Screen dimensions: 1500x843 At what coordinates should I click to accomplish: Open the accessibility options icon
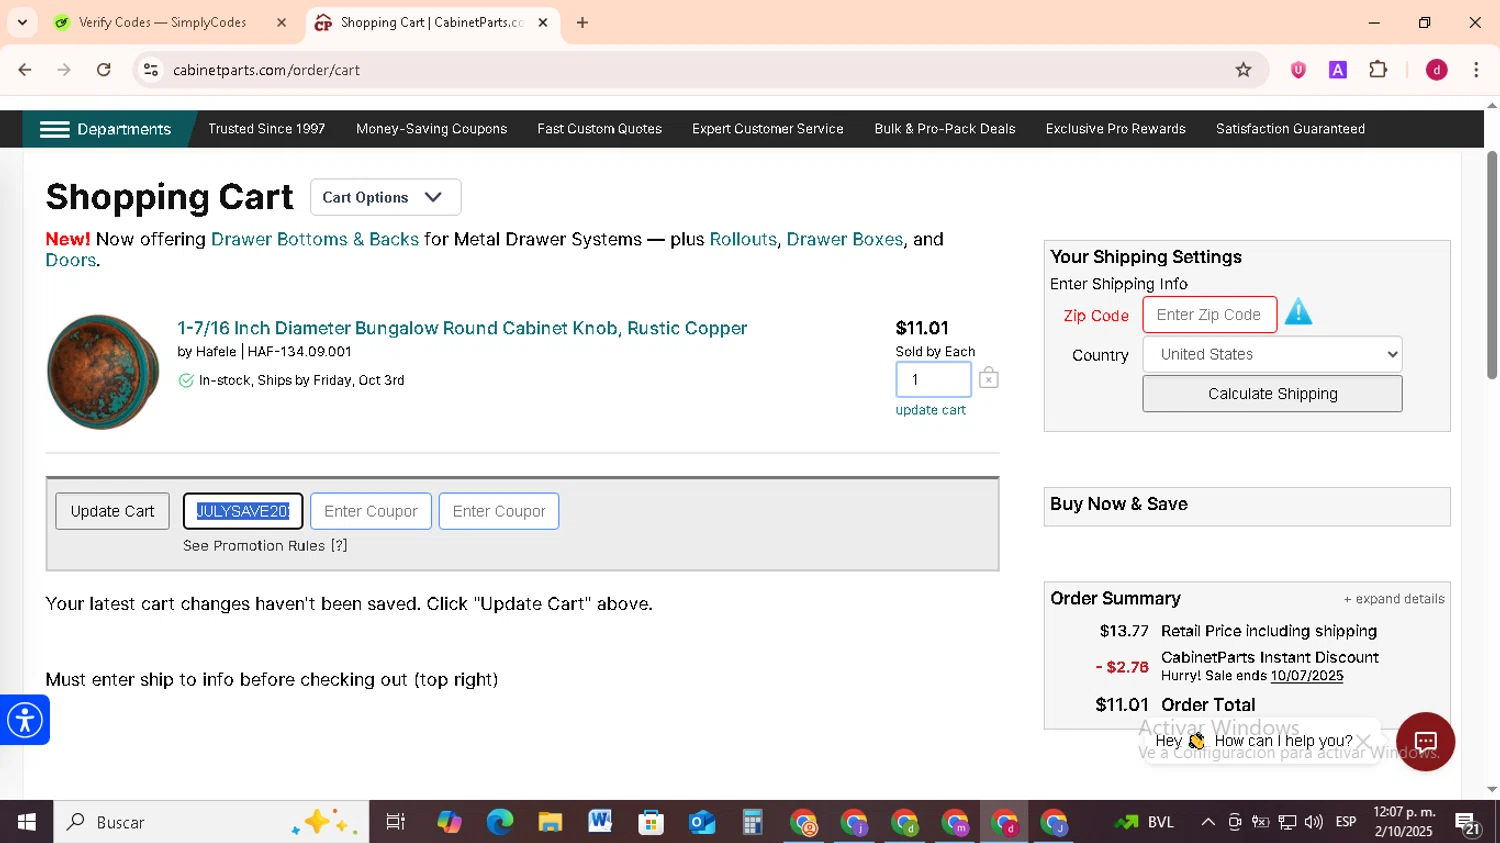[24, 720]
